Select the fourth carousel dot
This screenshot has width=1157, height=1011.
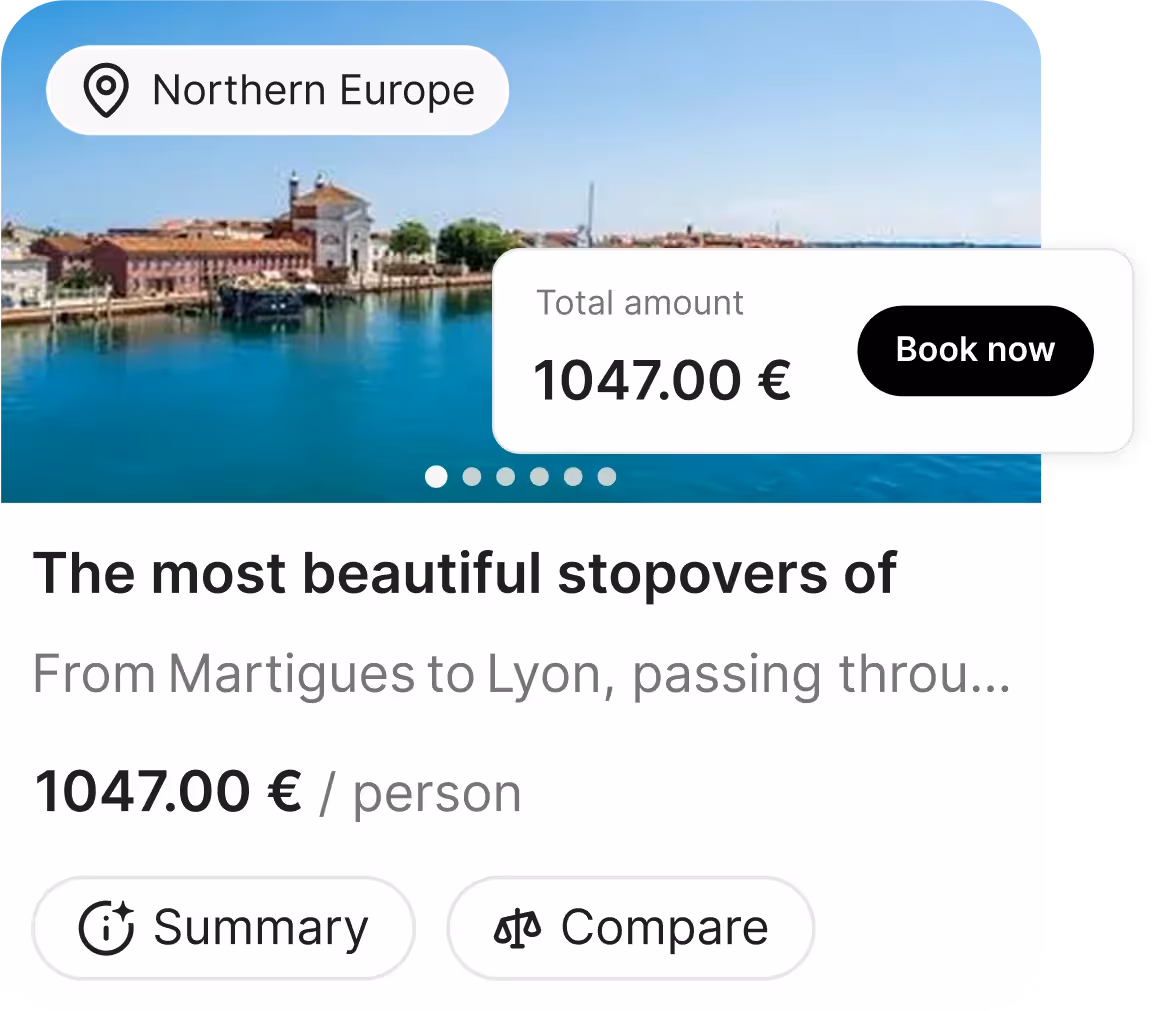[539, 477]
